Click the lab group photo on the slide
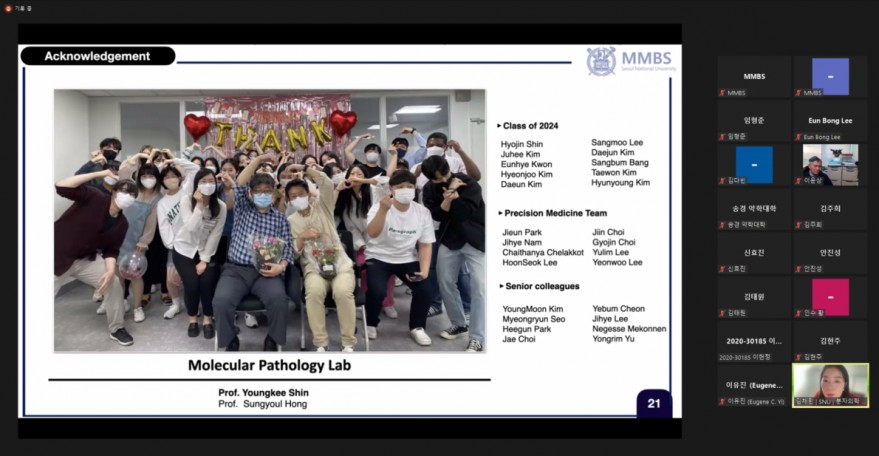The height and width of the screenshot is (456, 879). click(x=269, y=220)
